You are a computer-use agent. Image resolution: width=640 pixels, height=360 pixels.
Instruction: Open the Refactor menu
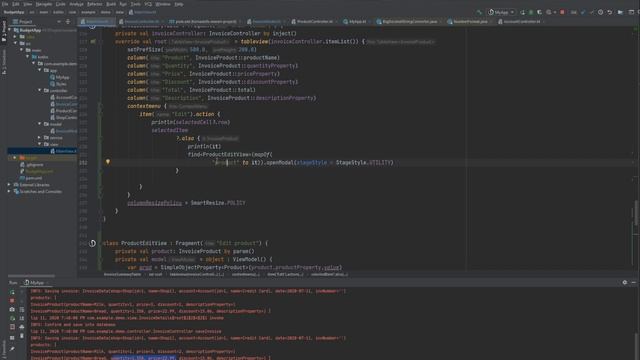pyautogui.click(x=94, y=4)
